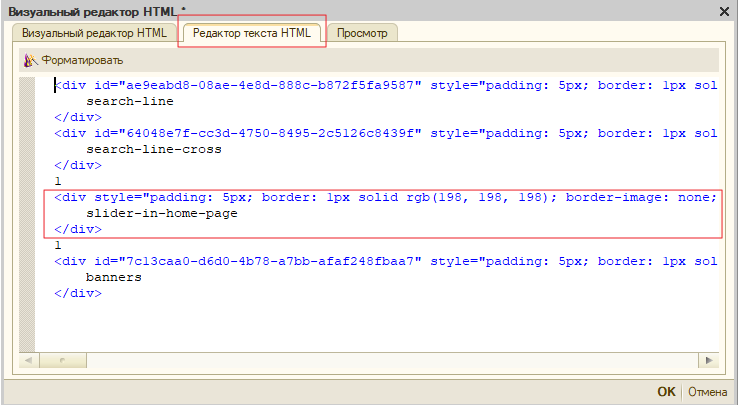Click div line with id 64048e7f-cc3d

(386, 133)
